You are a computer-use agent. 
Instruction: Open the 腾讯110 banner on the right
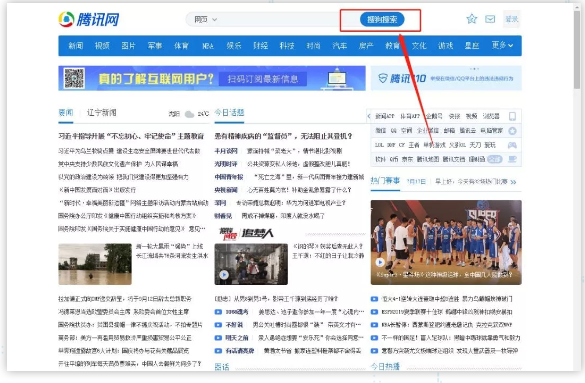(446, 78)
